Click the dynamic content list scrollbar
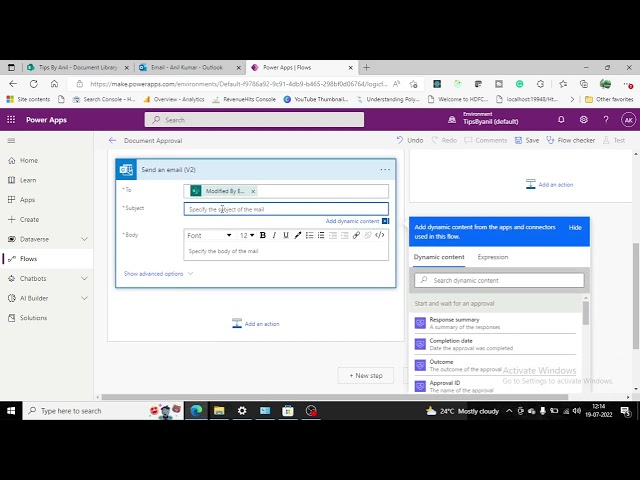Screen dimensions: 640x480 click(x=586, y=313)
